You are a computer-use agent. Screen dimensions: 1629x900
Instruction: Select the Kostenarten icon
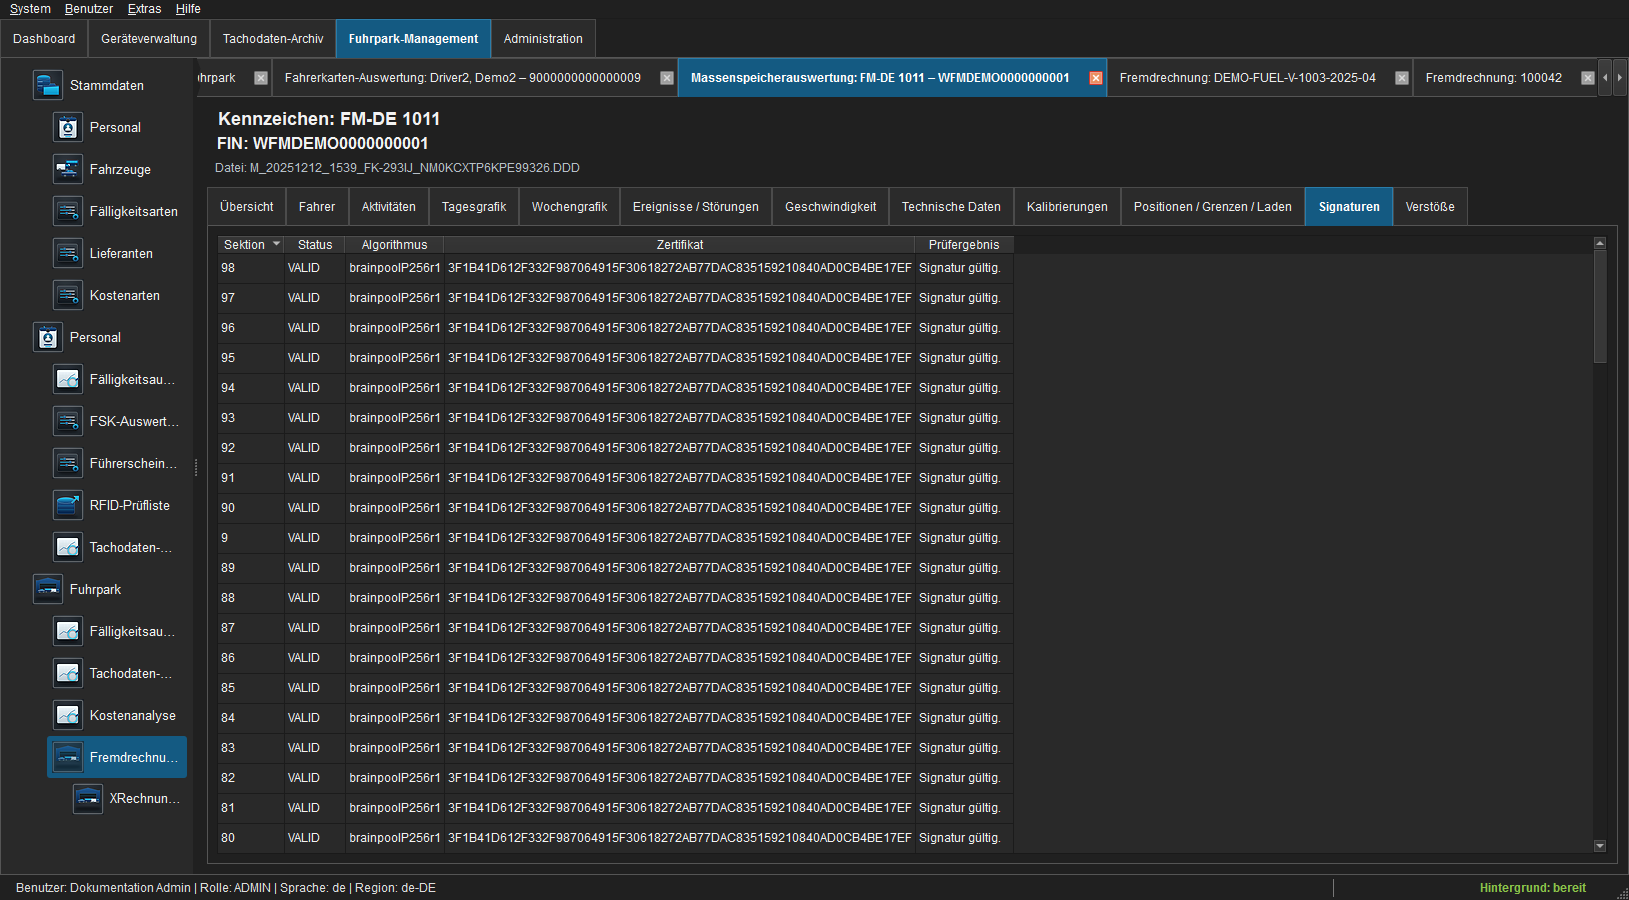tap(68, 295)
